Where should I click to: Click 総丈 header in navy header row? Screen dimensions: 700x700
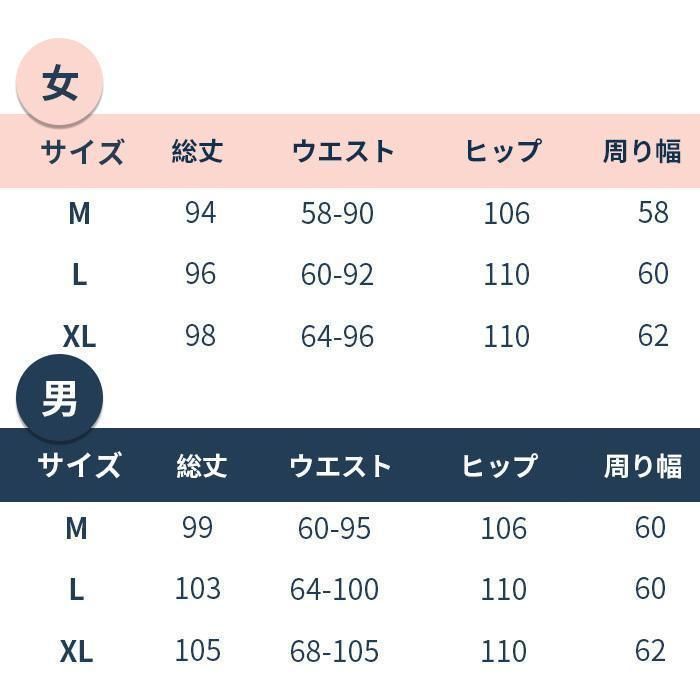(x=202, y=465)
